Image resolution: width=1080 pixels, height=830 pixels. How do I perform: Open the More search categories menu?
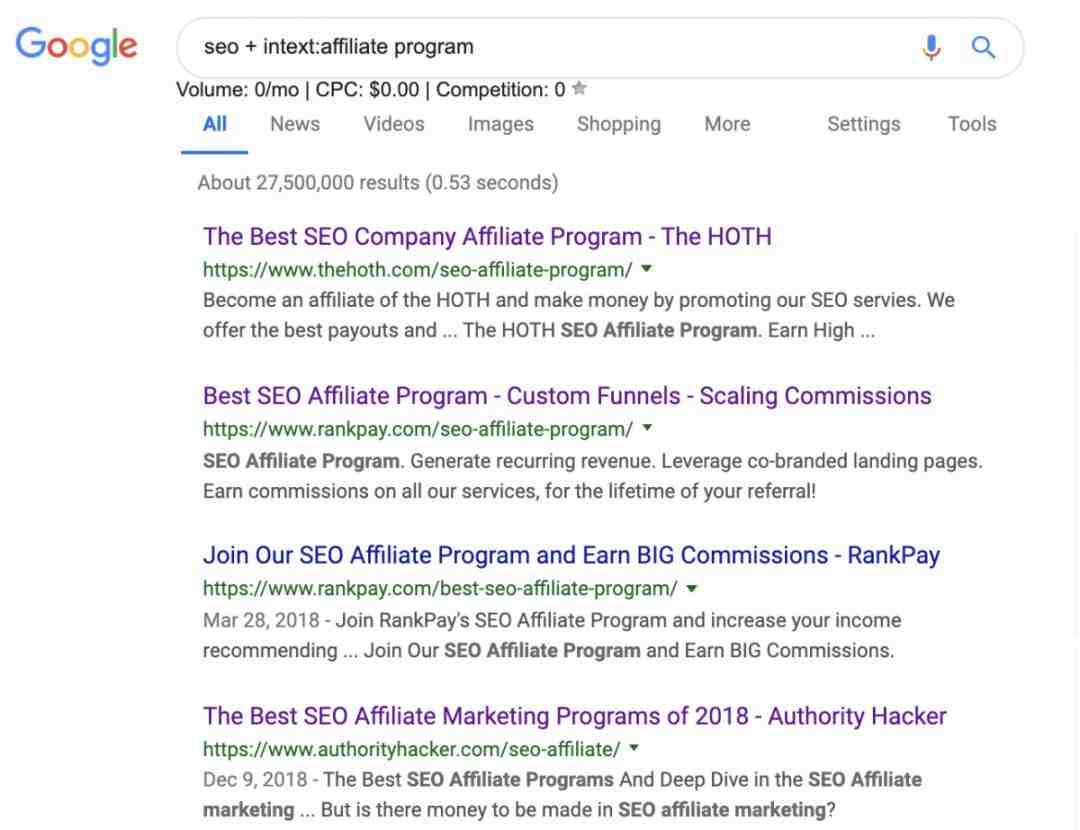727,124
